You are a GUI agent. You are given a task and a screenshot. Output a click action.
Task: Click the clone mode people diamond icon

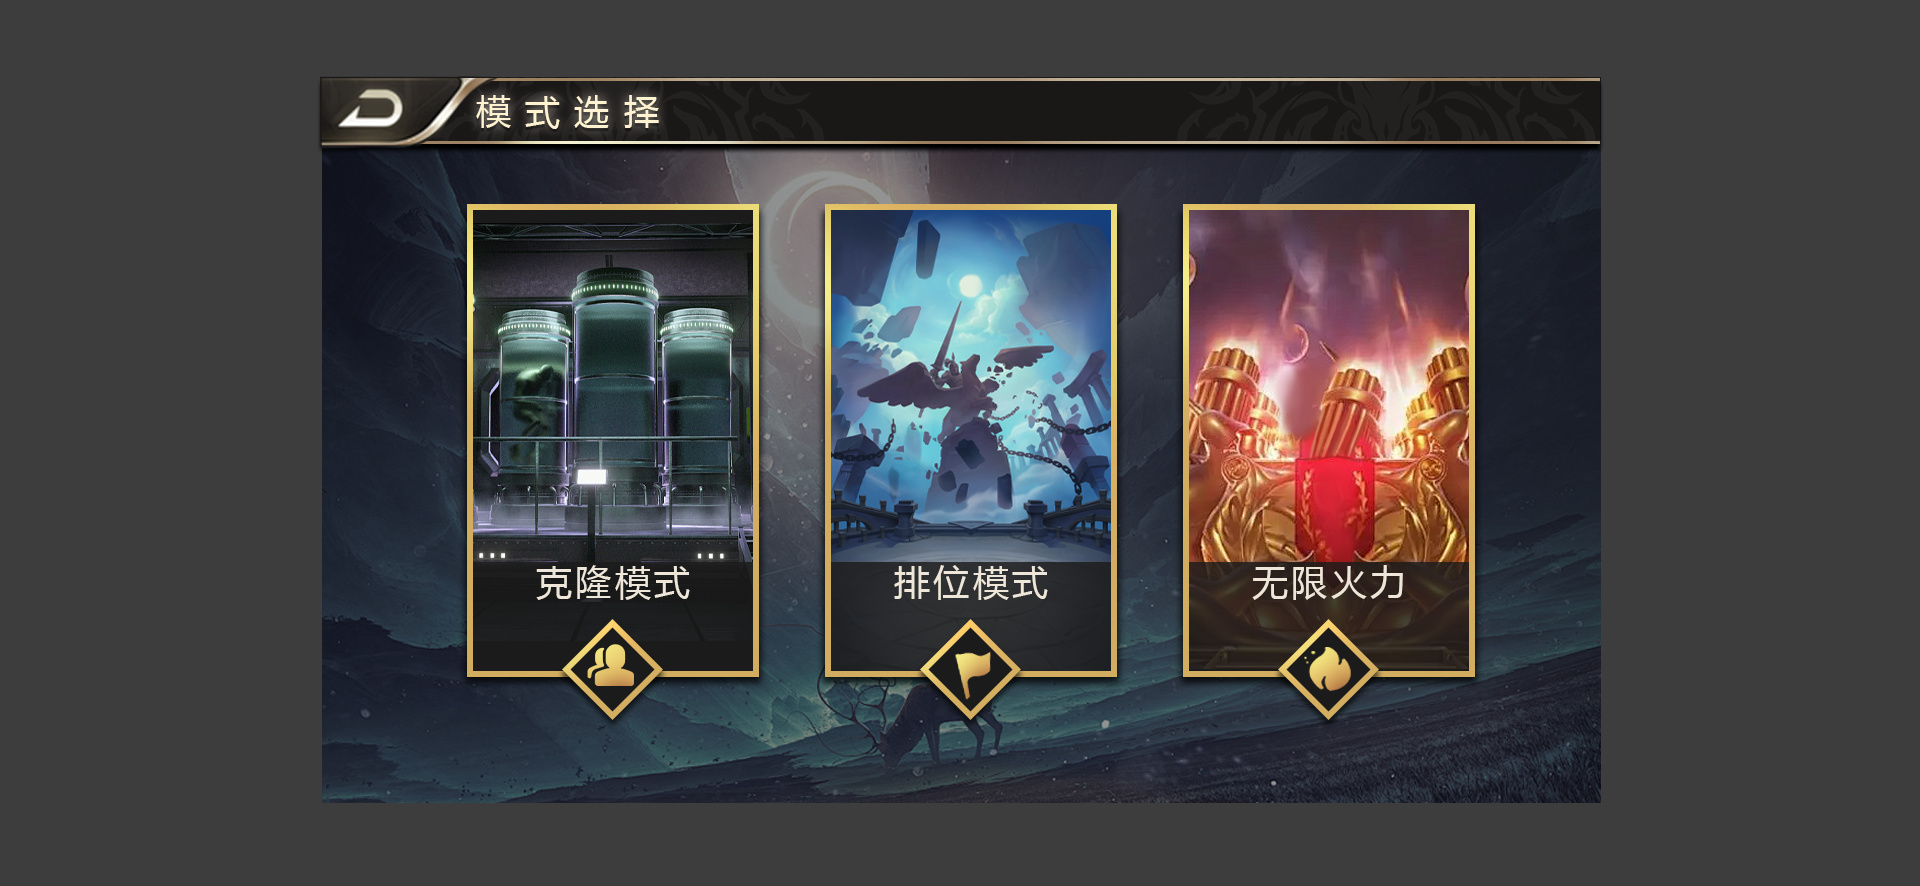tap(612, 669)
